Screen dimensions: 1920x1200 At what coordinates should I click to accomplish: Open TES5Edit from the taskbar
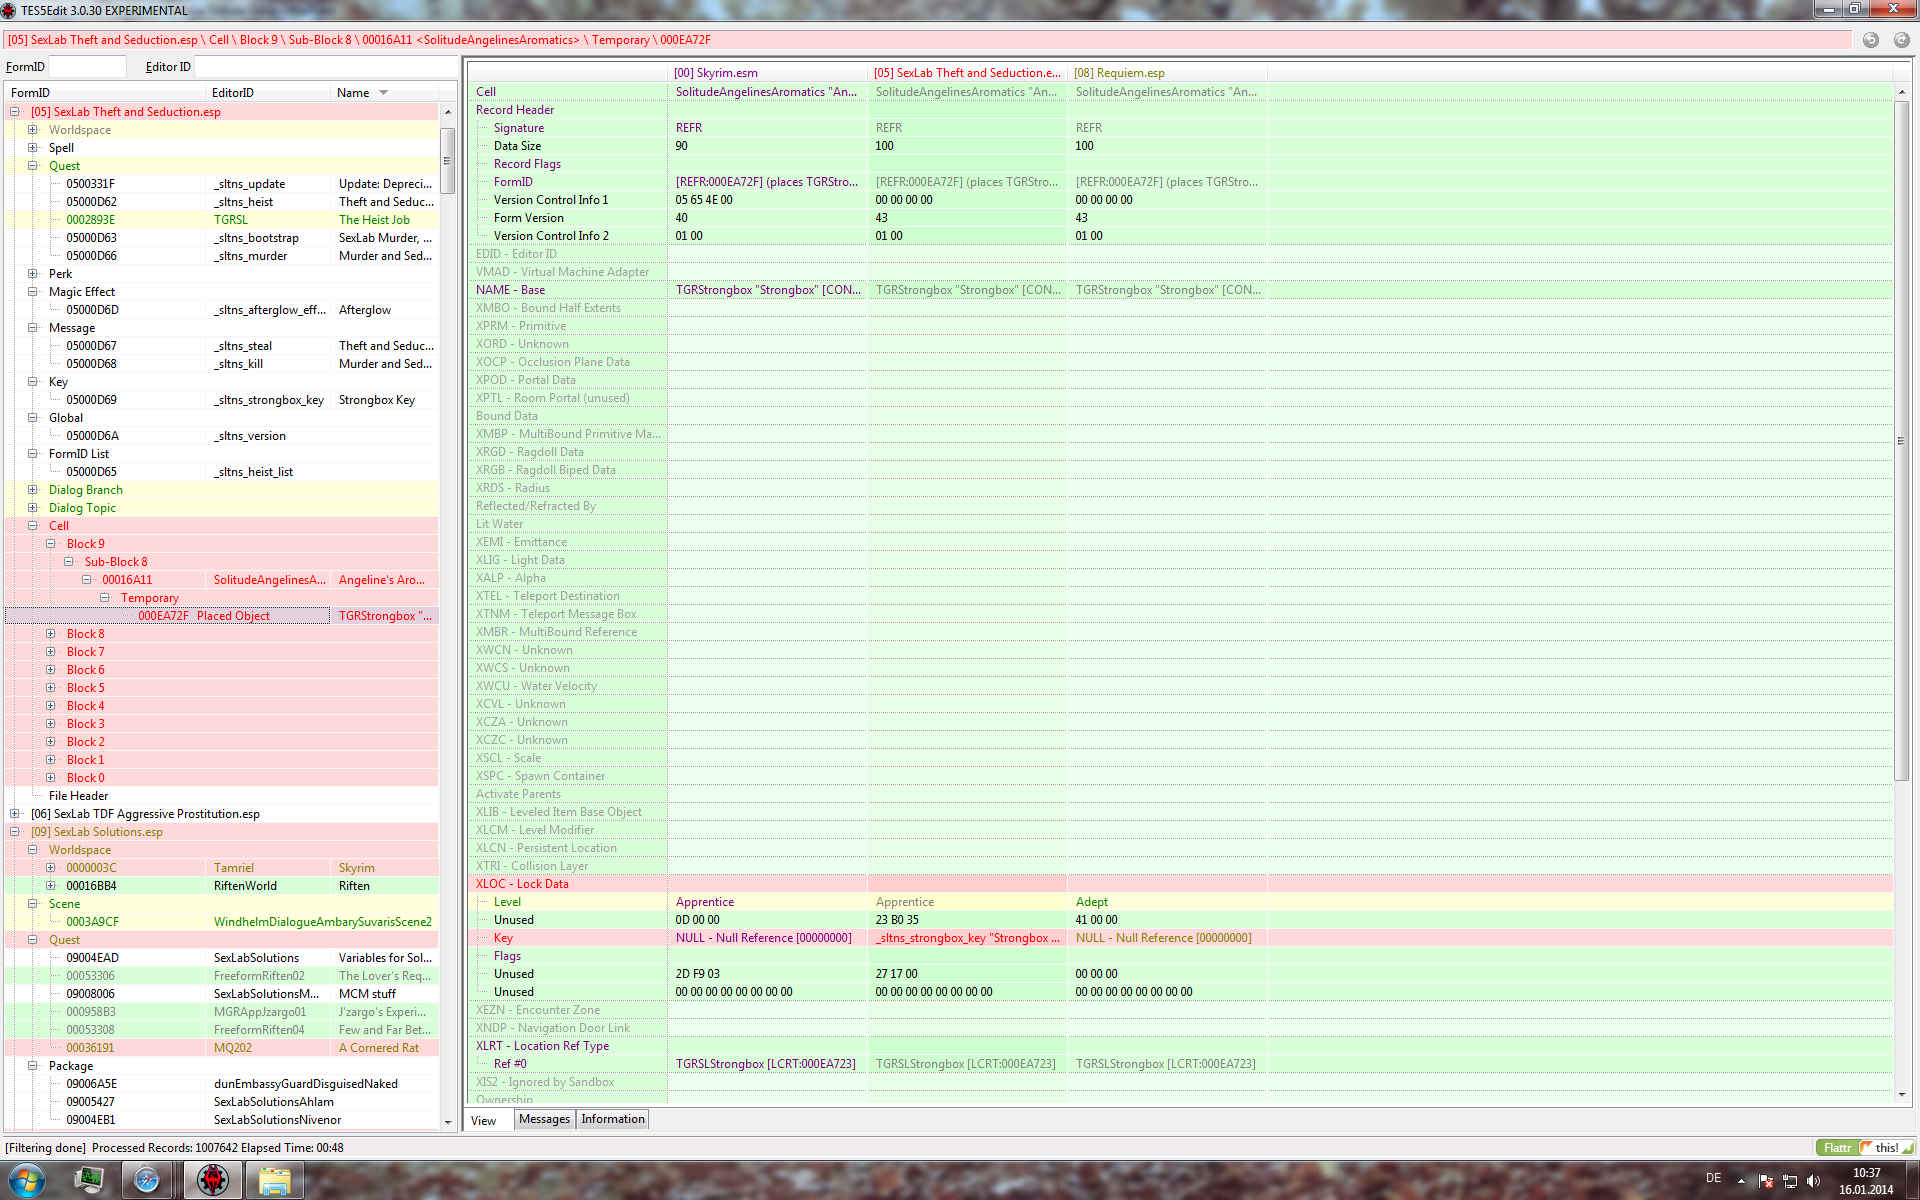pyautogui.click(x=212, y=1180)
